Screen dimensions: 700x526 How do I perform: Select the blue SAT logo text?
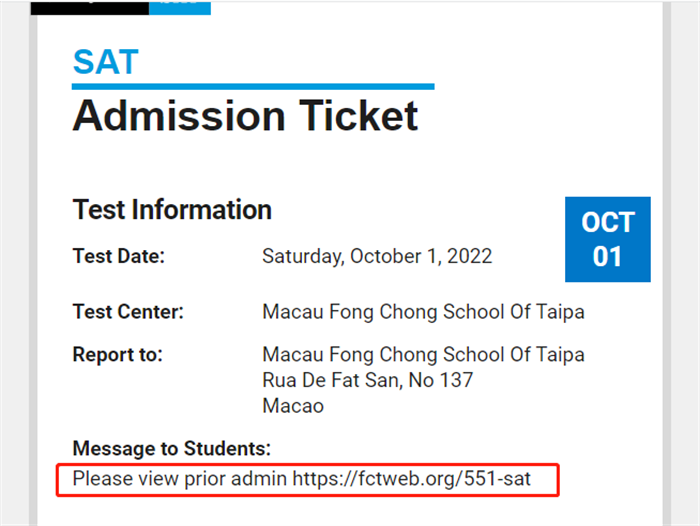(x=106, y=62)
